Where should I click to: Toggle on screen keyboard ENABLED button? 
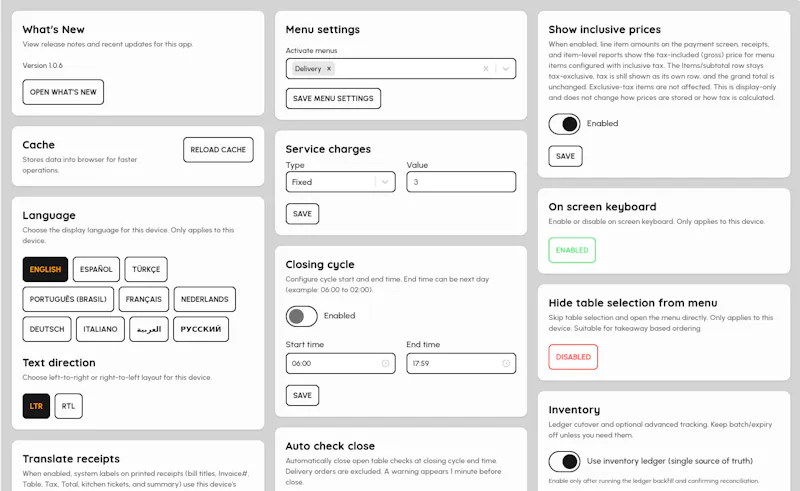coord(572,250)
